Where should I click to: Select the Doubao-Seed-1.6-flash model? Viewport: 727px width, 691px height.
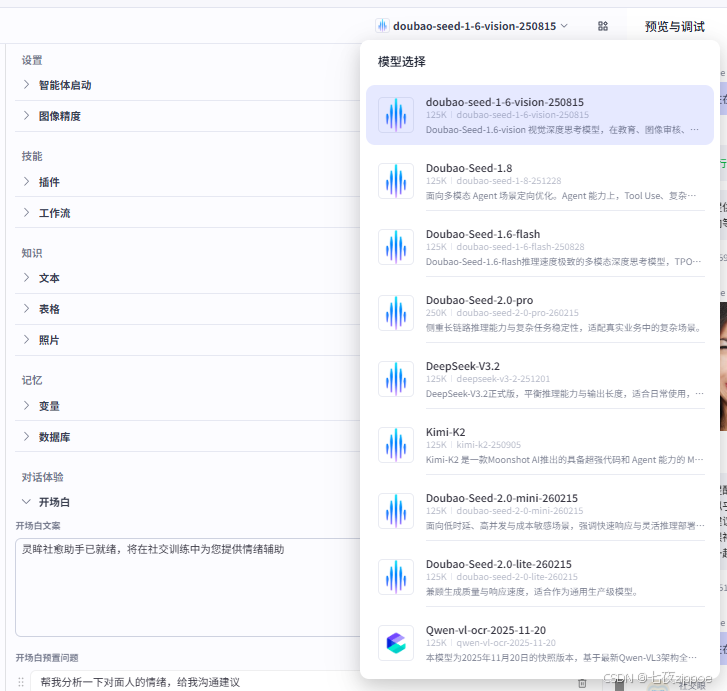pyautogui.click(x=540, y=247)
